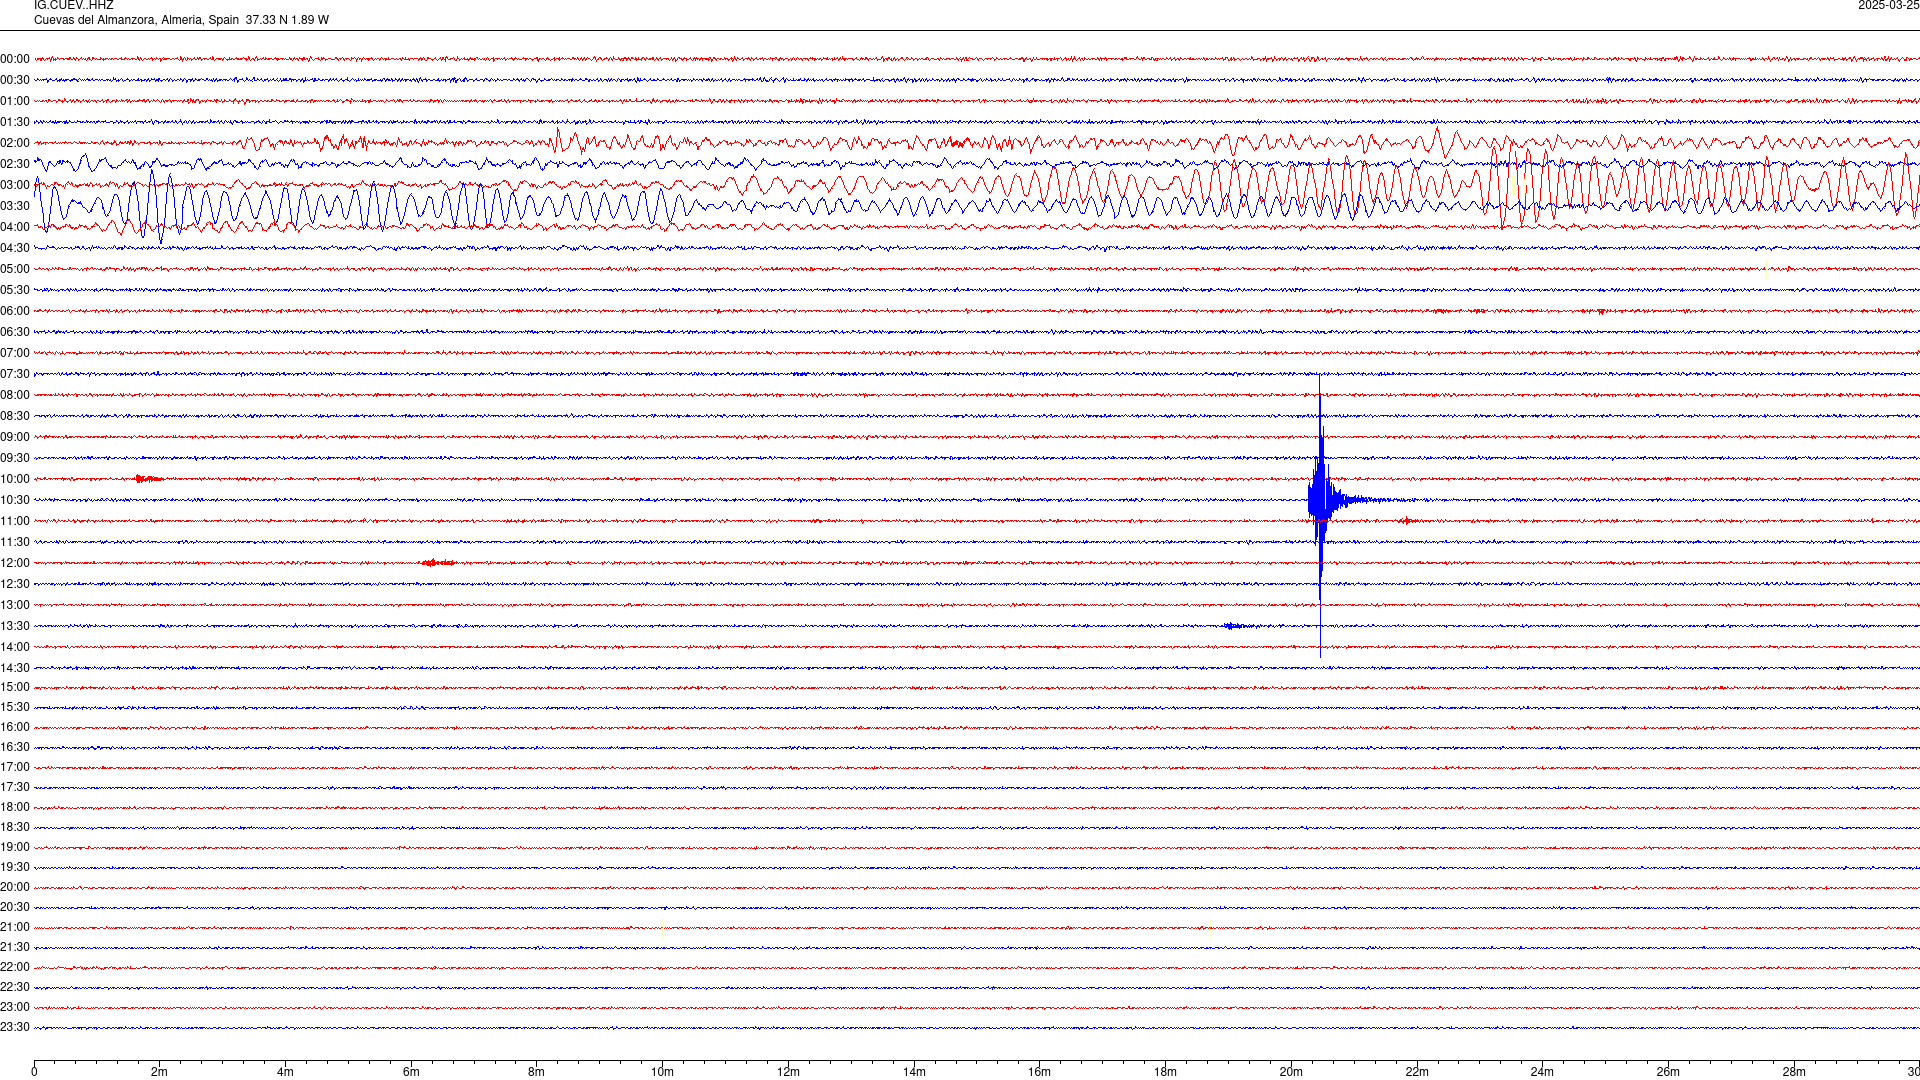The height and width of the screenshot is (1080, 1920).
Task: Click the 2m tick on time axis
Action: [159, 1072]
